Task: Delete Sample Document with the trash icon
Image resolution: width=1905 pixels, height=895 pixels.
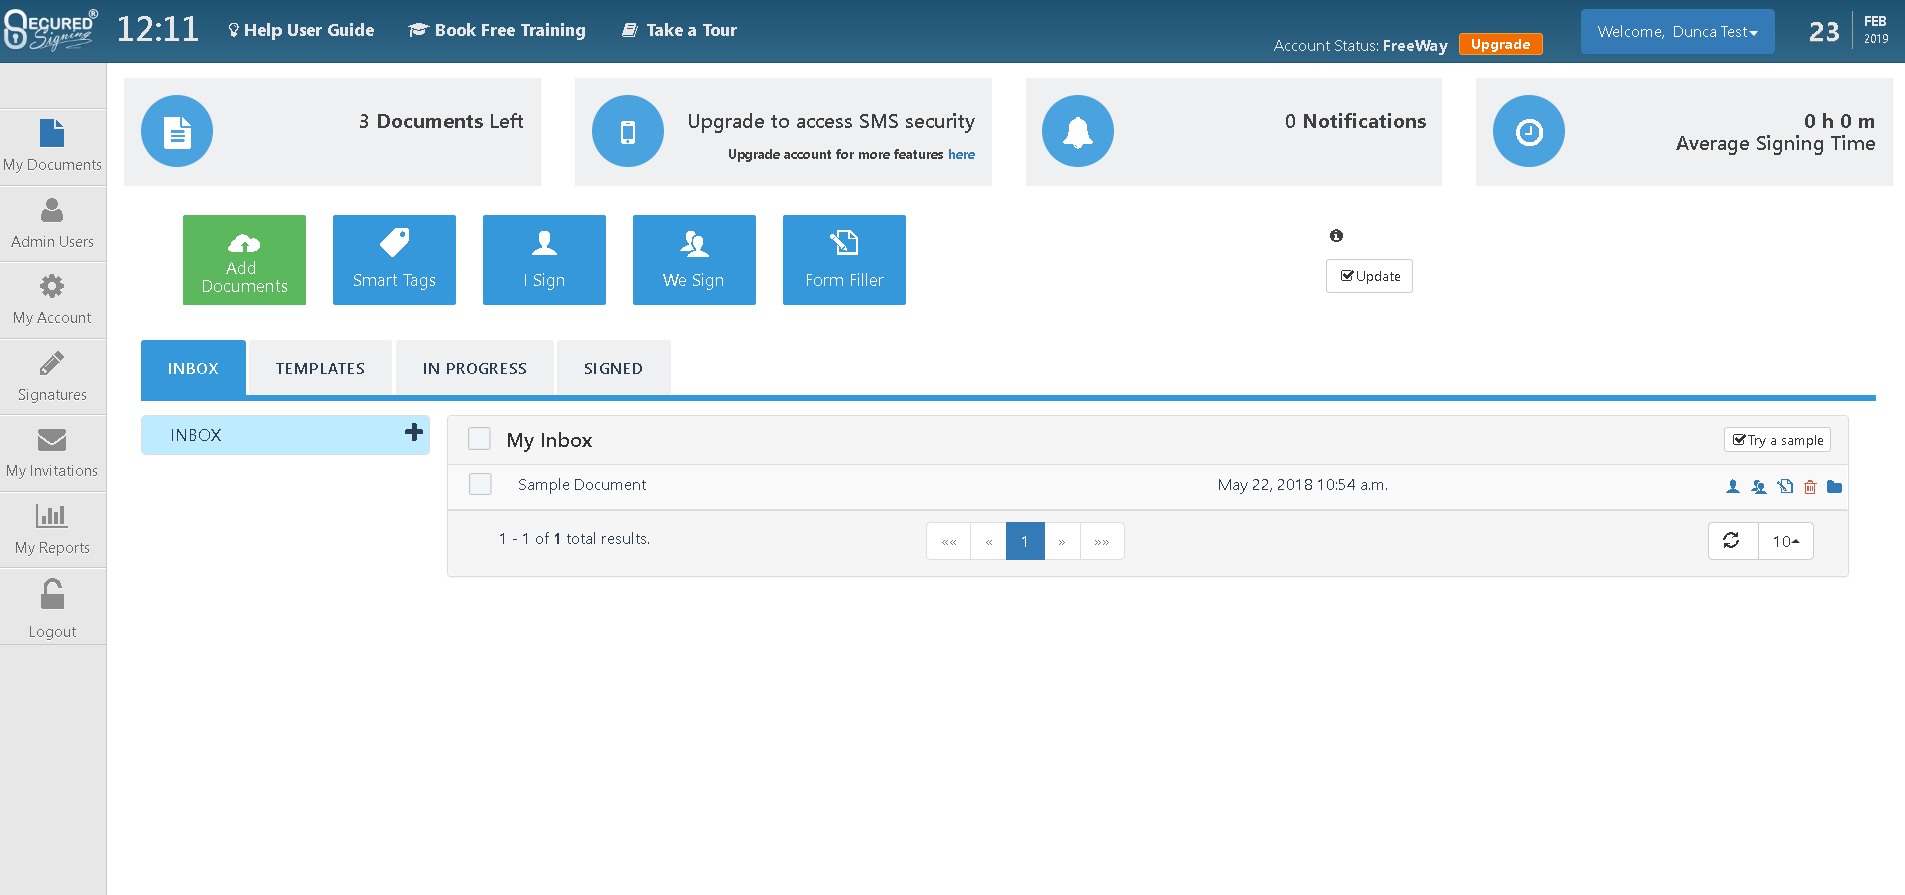Action: point(1810,487)
